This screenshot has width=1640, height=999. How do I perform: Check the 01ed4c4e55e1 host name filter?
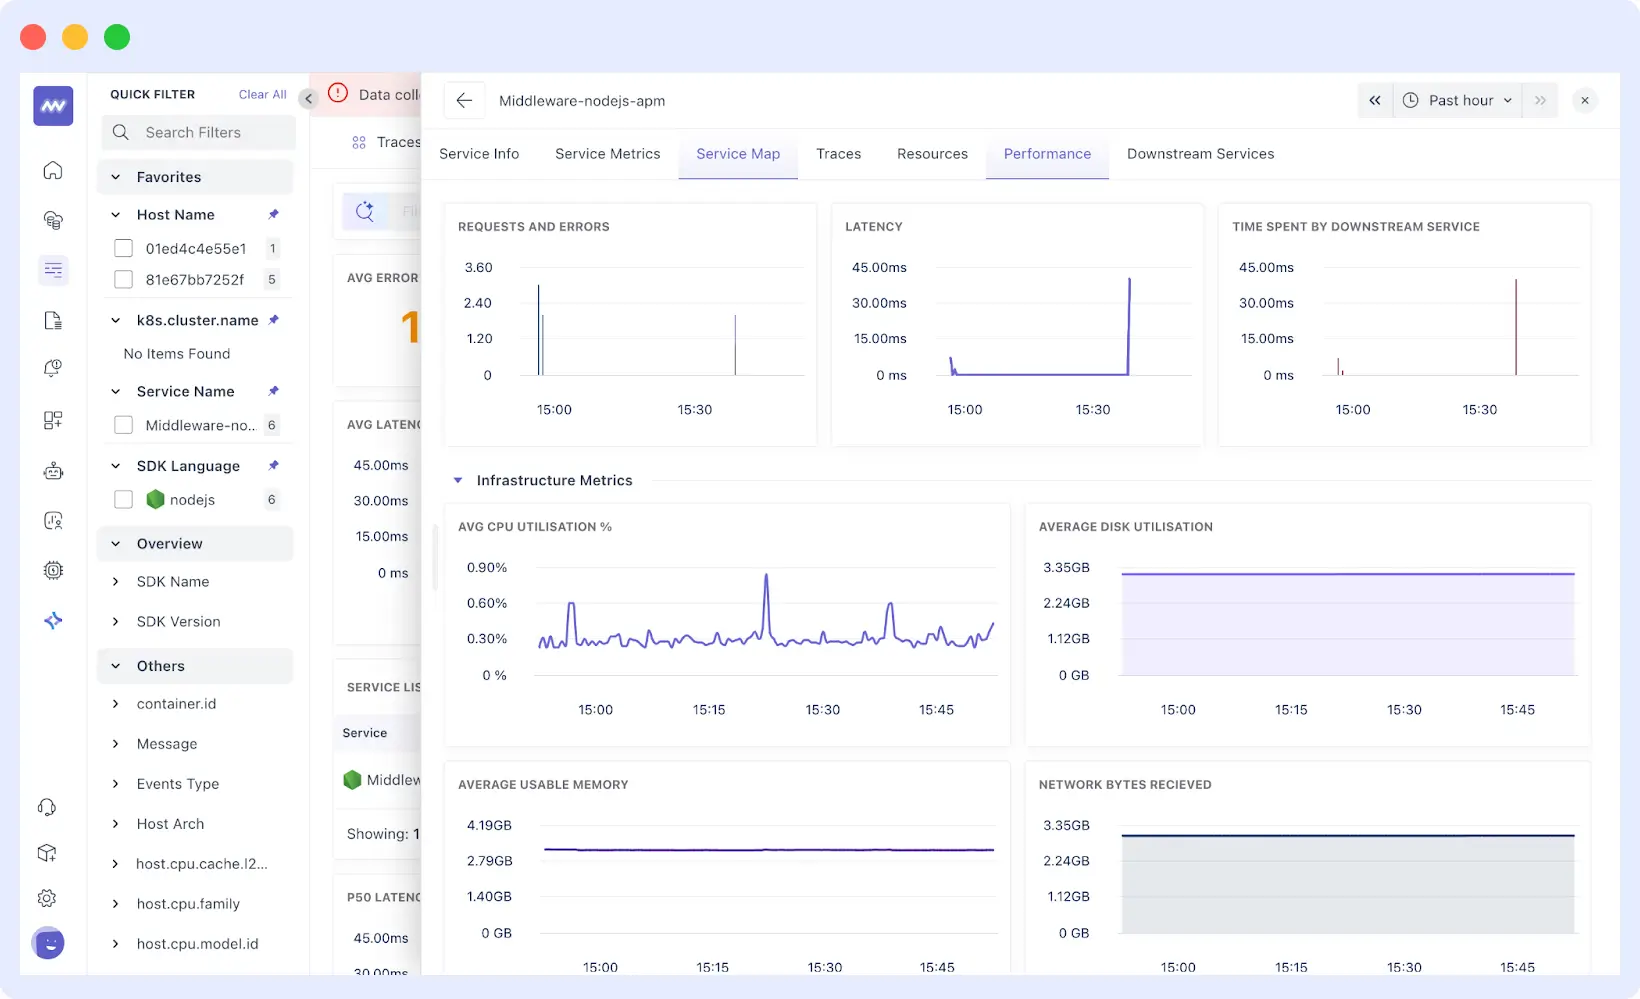coord(123,248)
